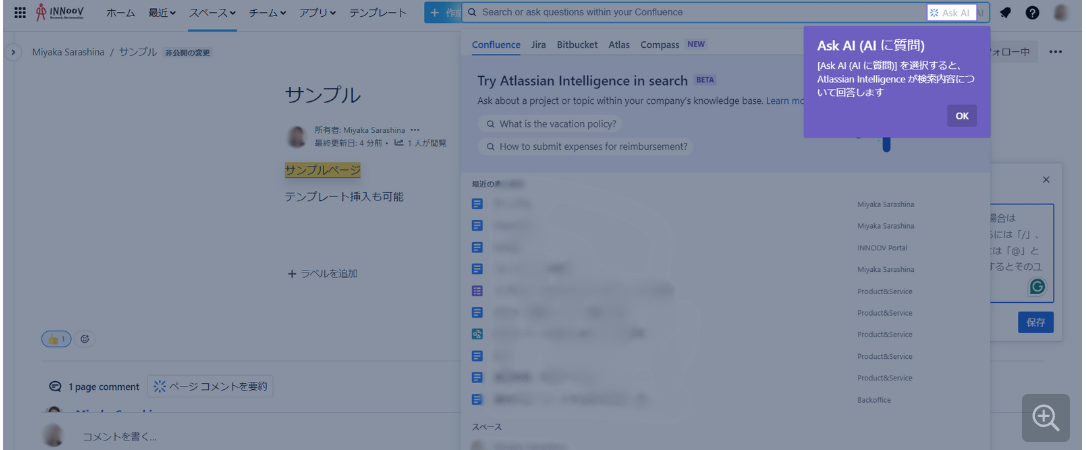This screenshot has height=450, width=1086.
Task: Click the page author avatar photo
Action: coord(297,136)
